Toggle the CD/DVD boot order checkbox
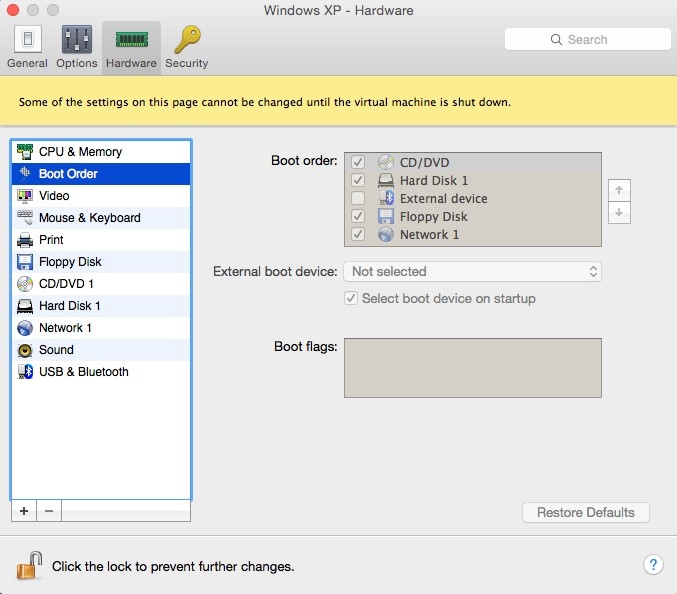 point(358,163)
